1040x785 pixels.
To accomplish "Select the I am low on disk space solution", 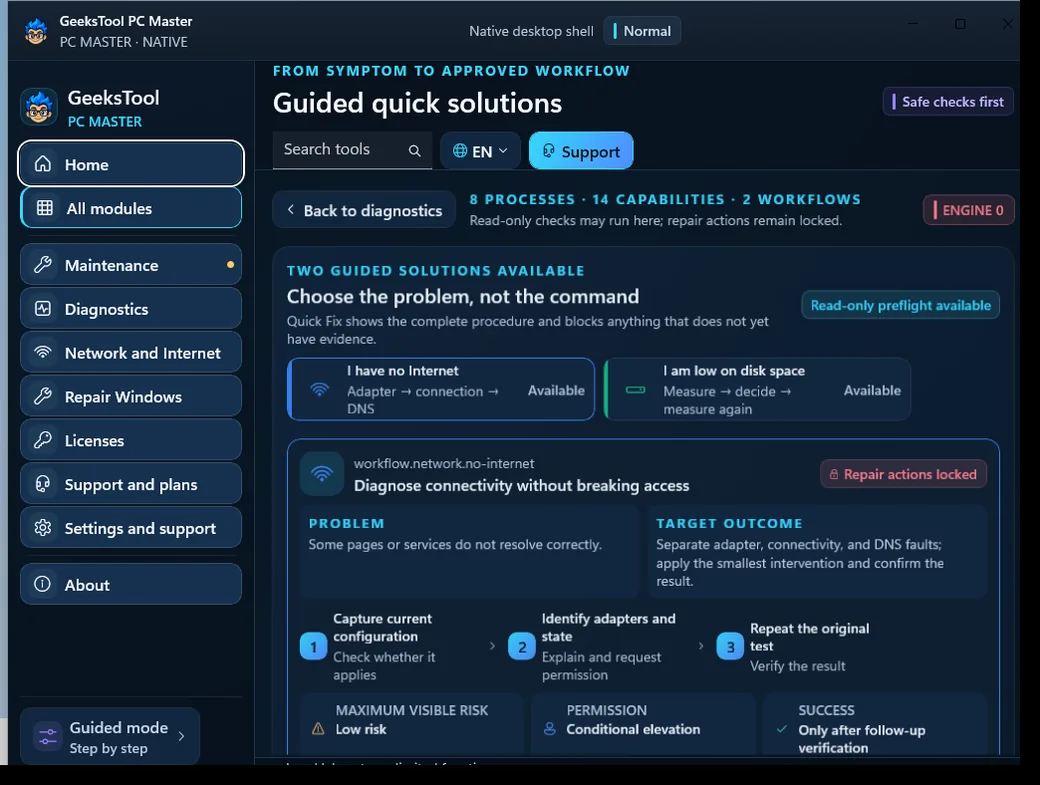I will [x=757, y=389].
